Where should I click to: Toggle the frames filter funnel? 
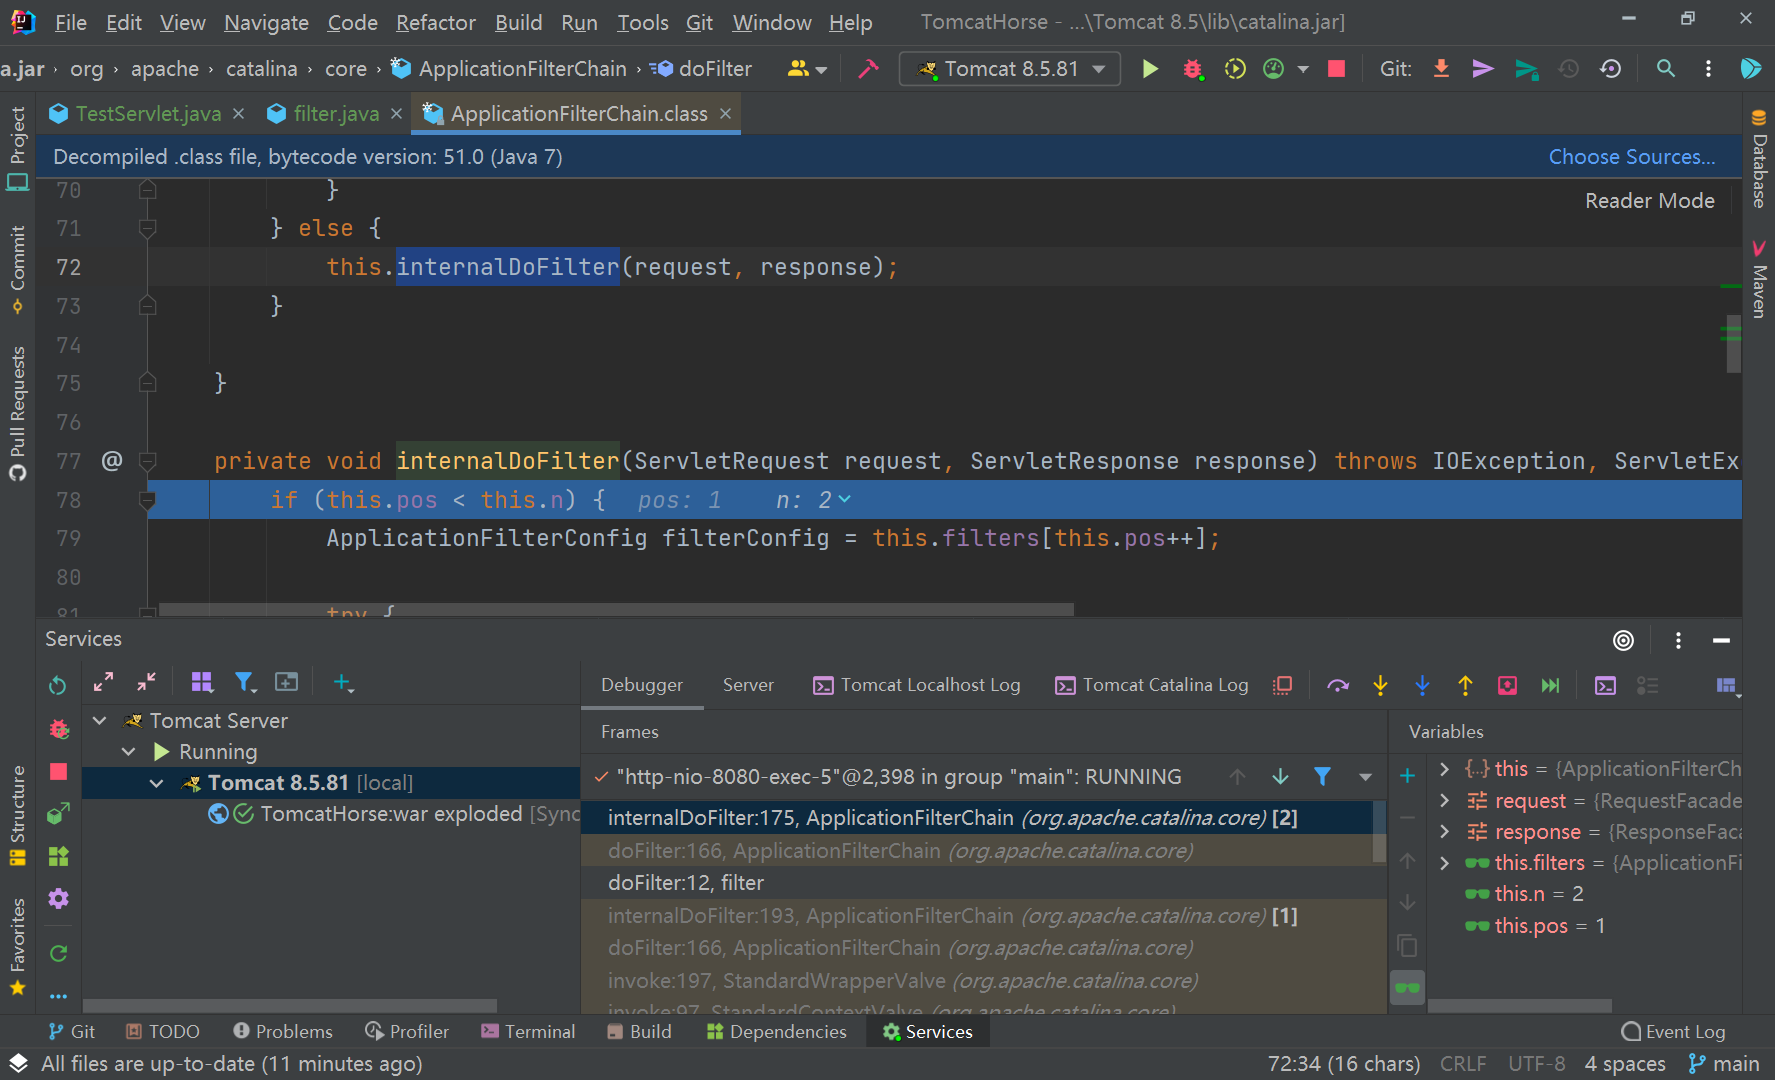point(1323,777)
